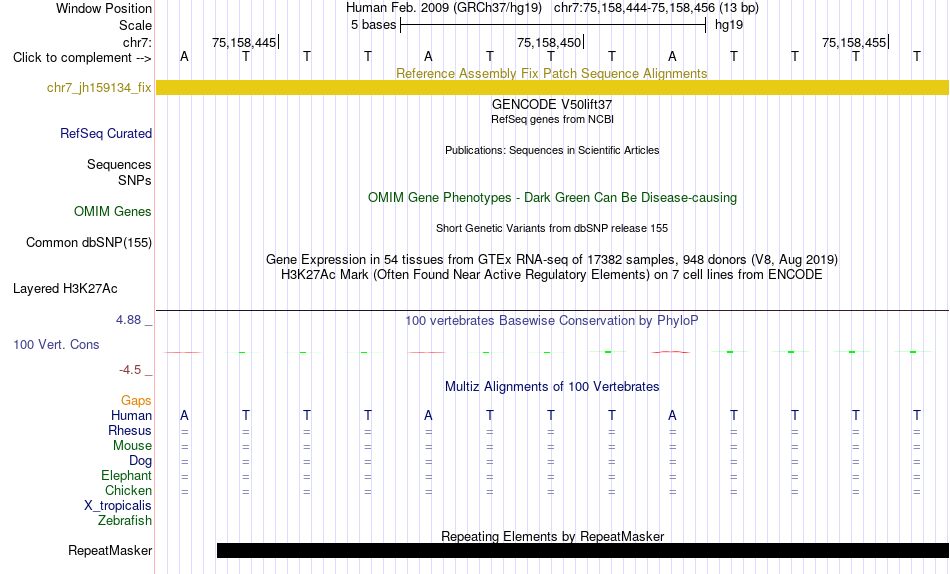The width and height of the screenshot is (950, 574).
Task: Click the RepeatMasker track label
Action: [110, 550]
